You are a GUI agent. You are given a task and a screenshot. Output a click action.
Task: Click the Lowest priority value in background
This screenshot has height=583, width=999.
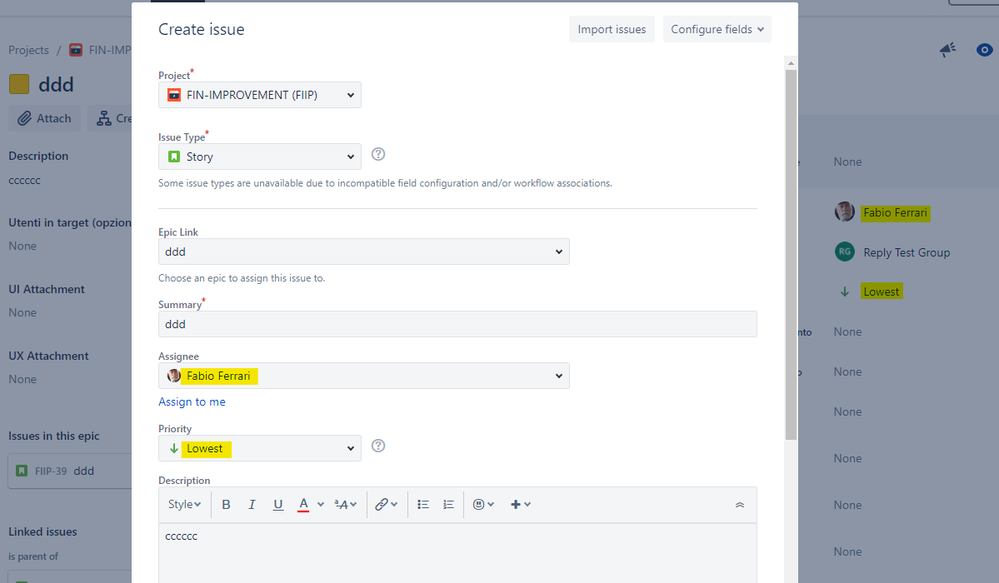click(x=881, y=292)
